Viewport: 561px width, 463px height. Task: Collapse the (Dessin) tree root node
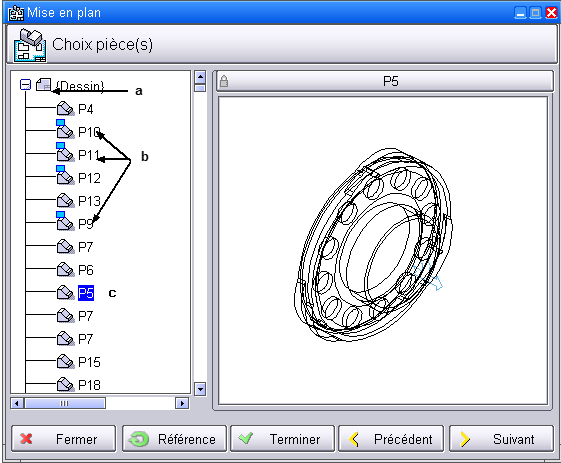tap(25, 85)
